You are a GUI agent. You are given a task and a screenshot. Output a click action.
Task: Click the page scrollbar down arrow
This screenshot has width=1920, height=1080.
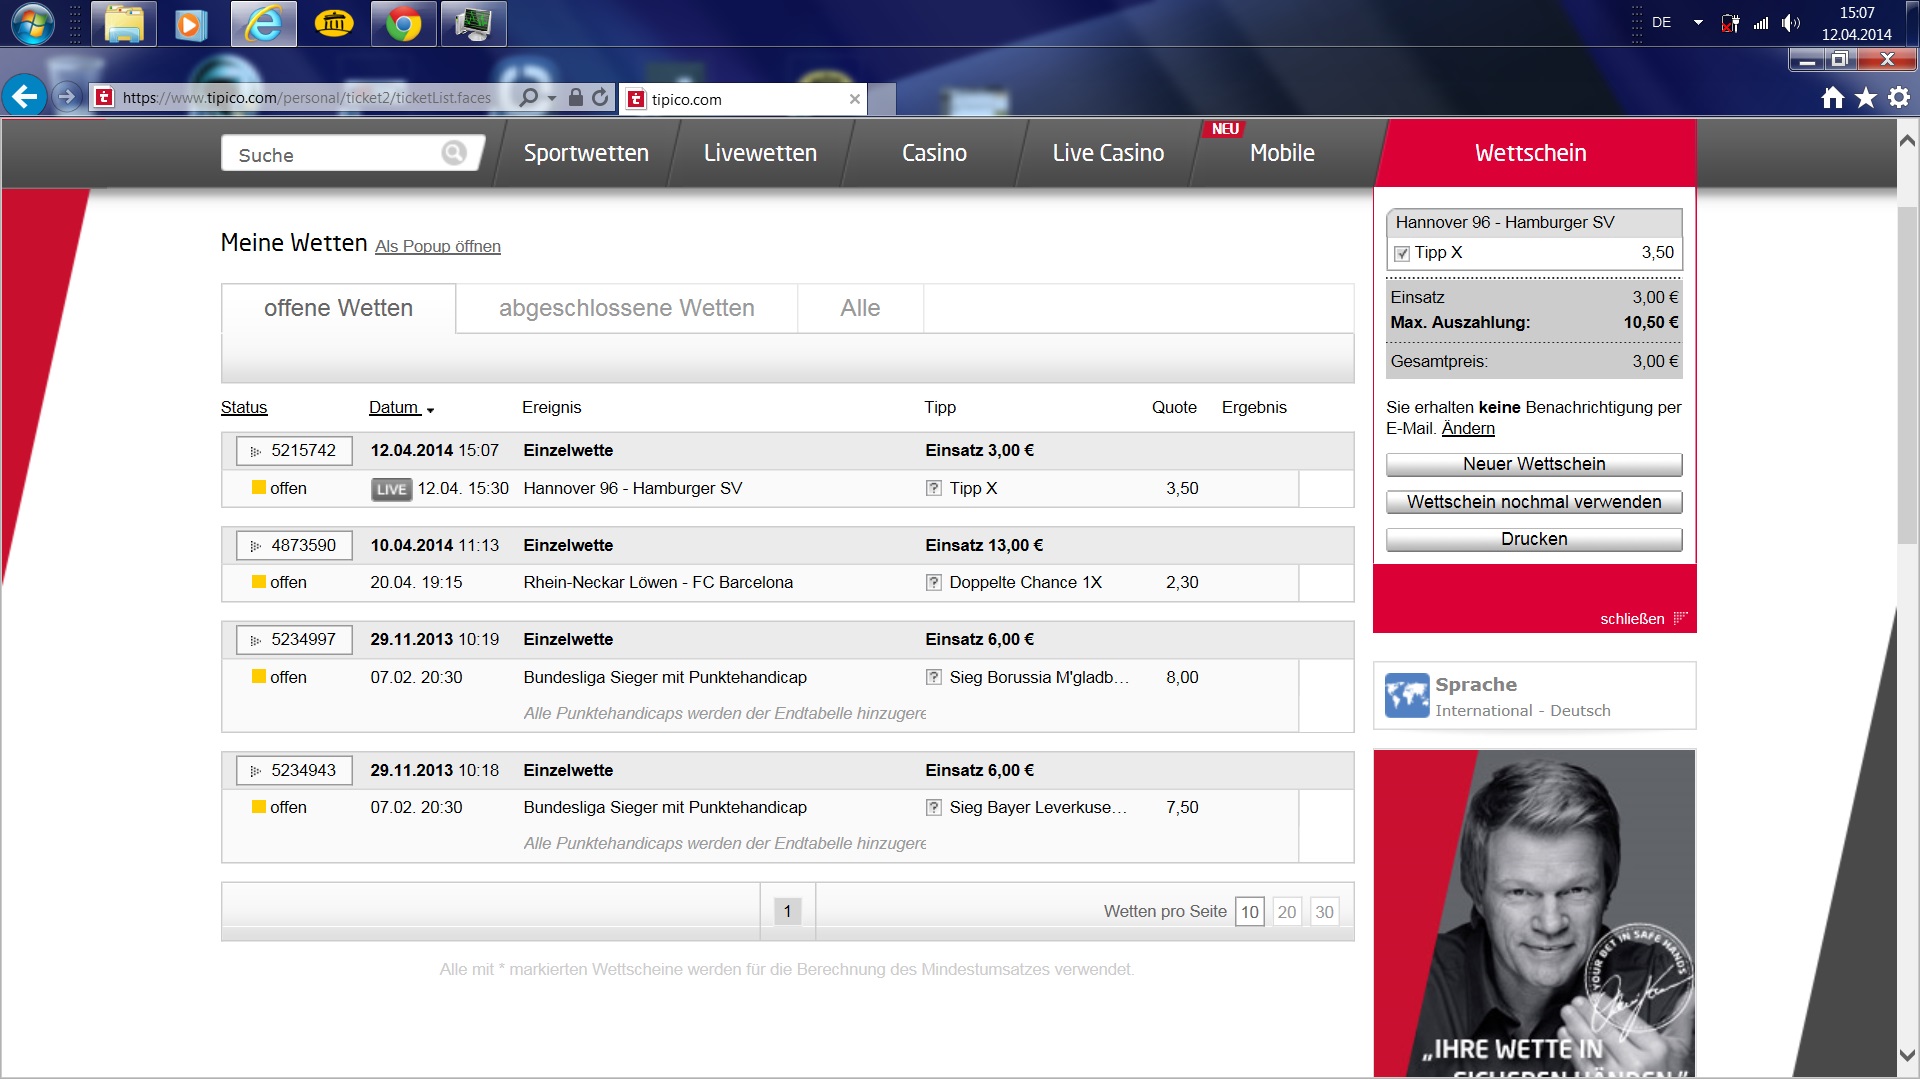[1907, 1055]
